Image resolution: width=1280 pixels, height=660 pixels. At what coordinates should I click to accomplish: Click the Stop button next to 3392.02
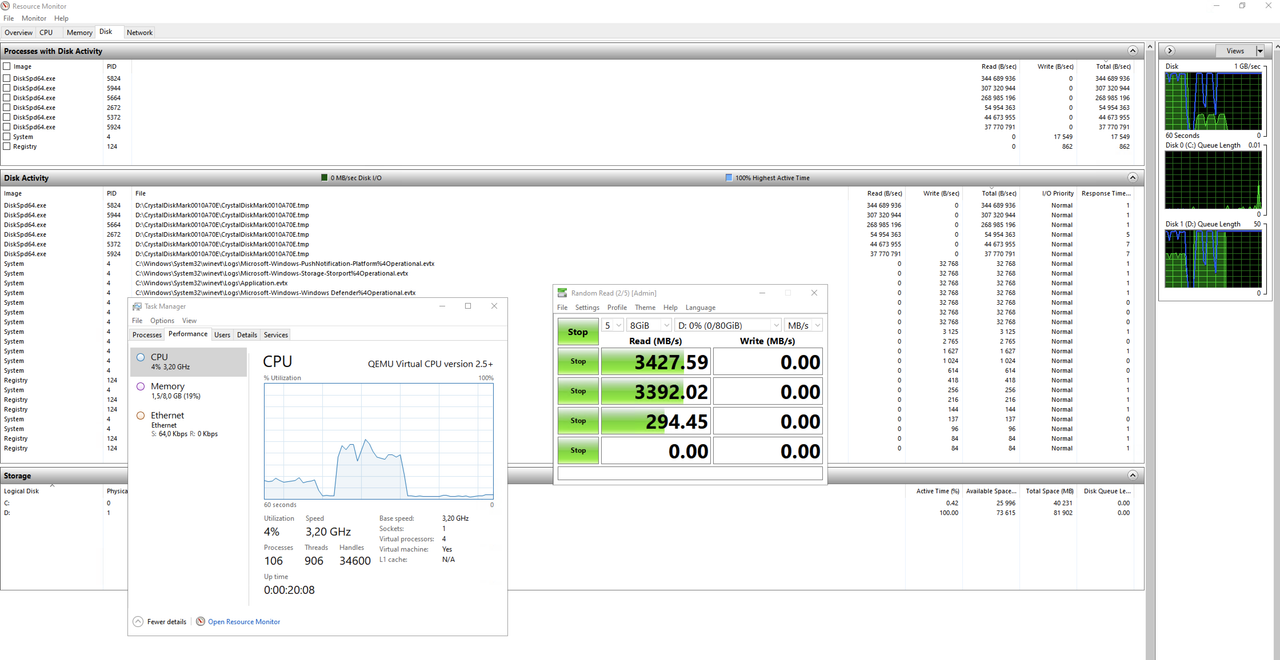coord(578,391)
